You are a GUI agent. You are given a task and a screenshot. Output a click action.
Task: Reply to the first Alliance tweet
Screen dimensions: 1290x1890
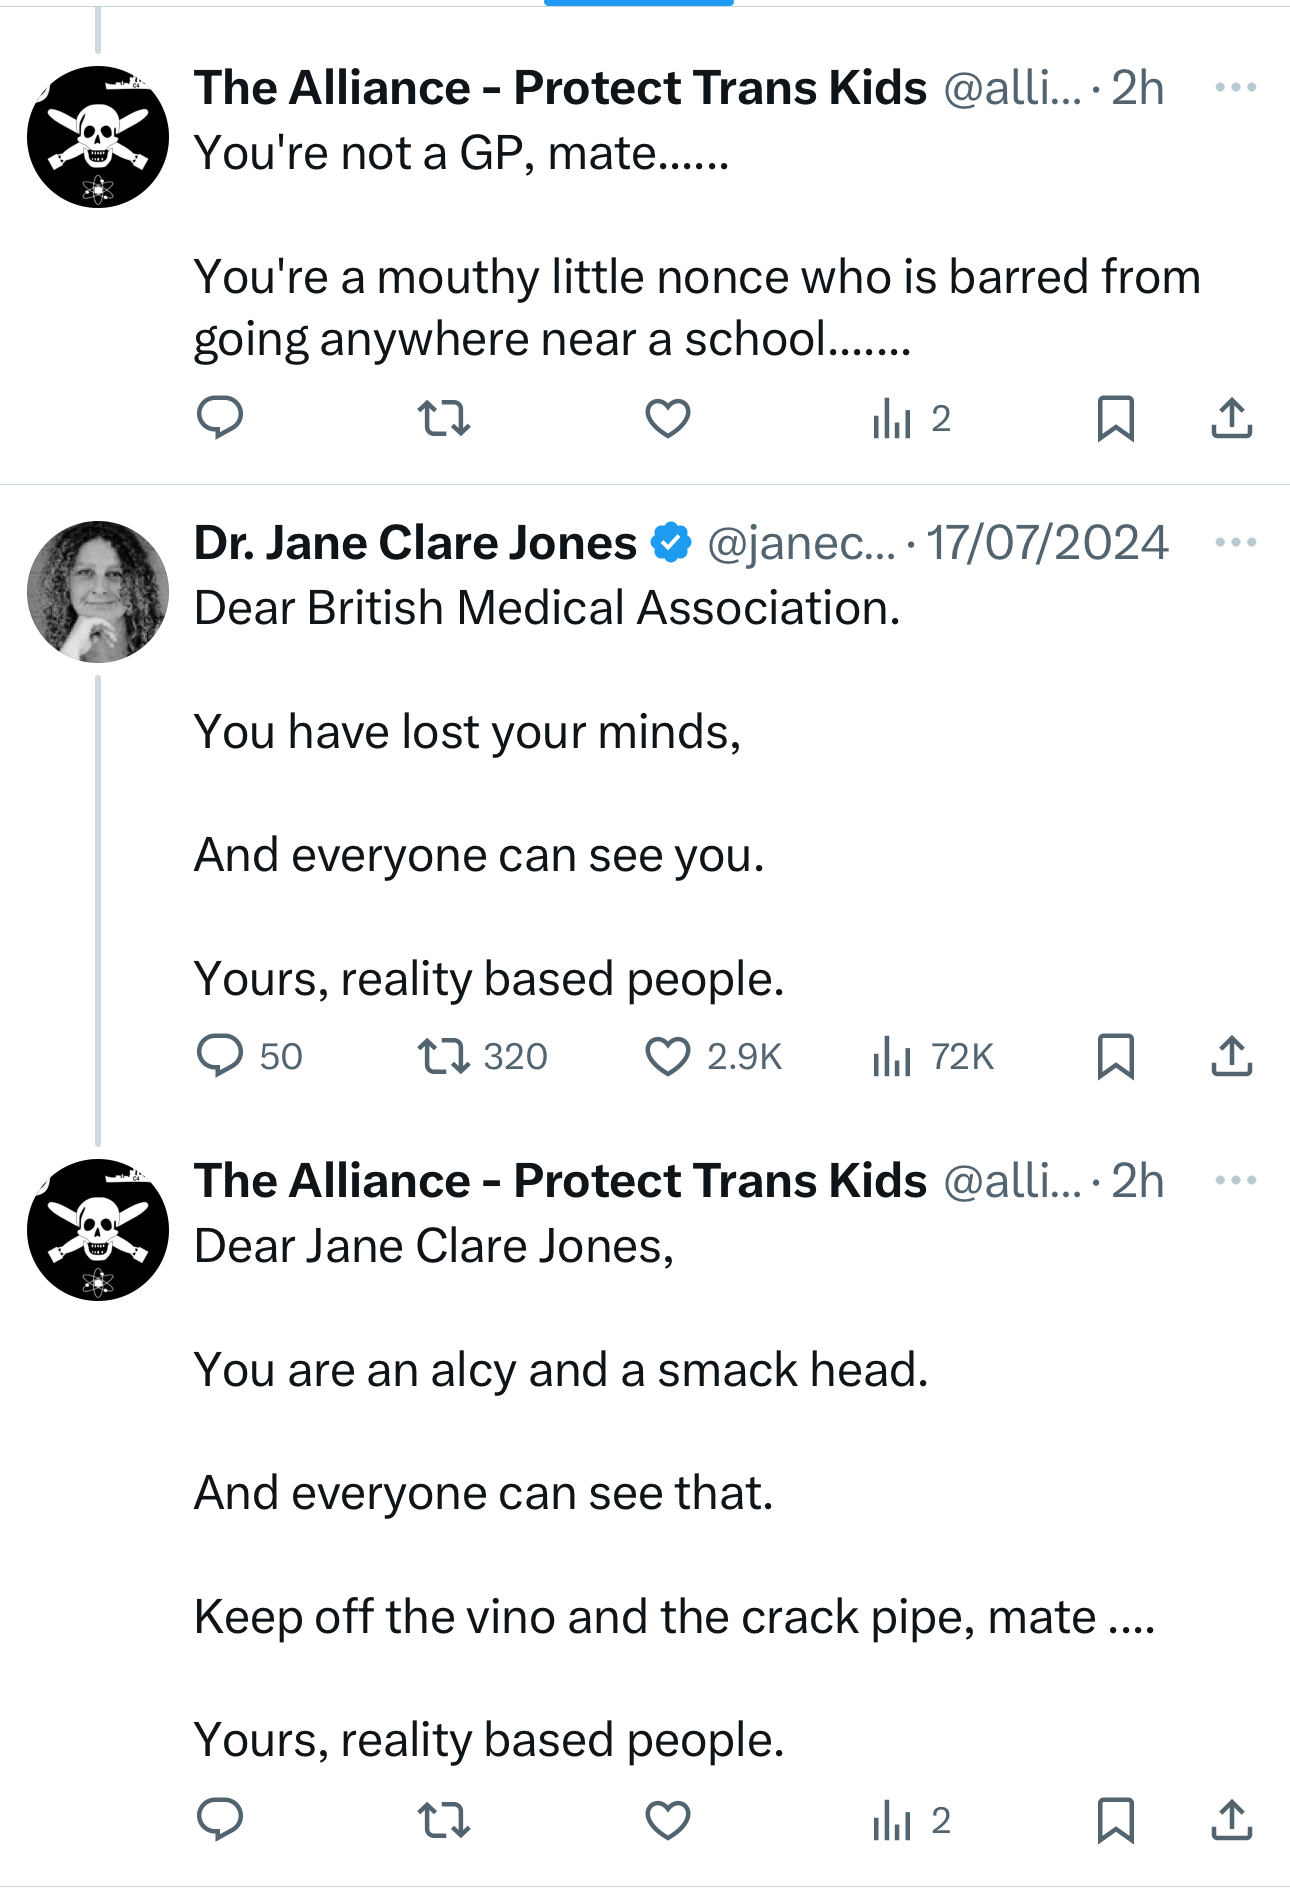[x=220, y=418]
